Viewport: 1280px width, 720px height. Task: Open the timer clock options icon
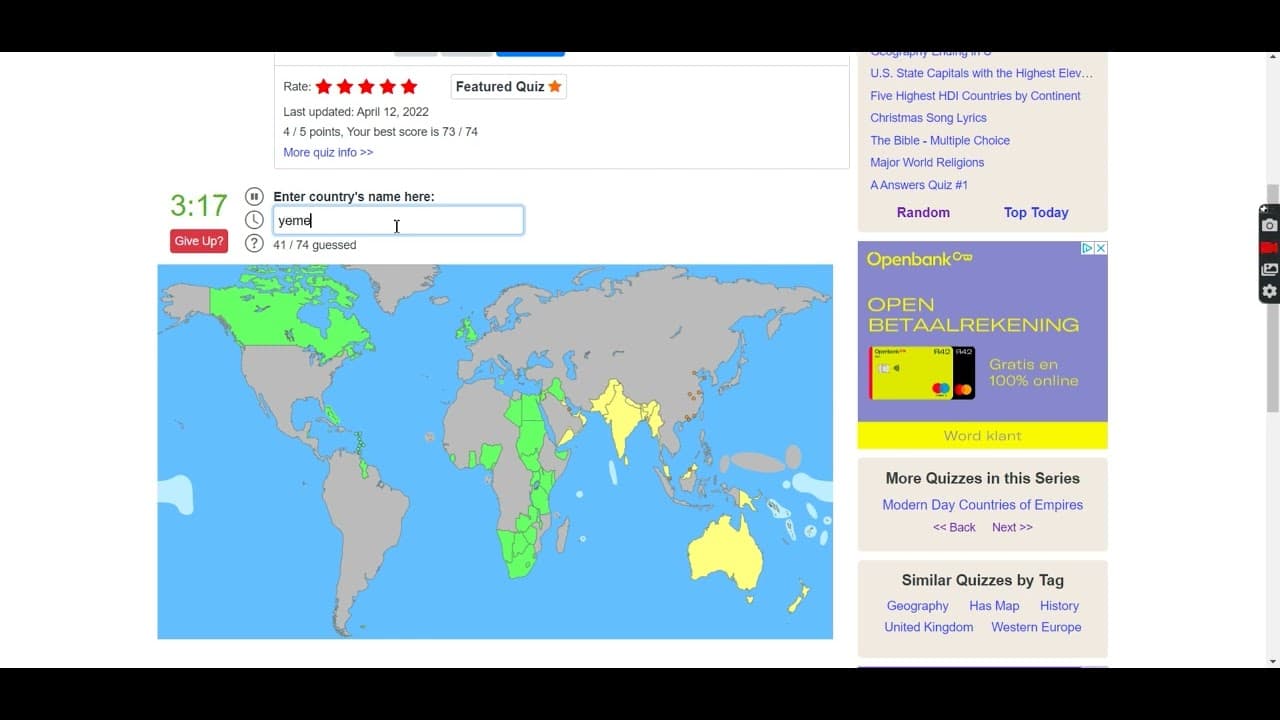(255, 220)
